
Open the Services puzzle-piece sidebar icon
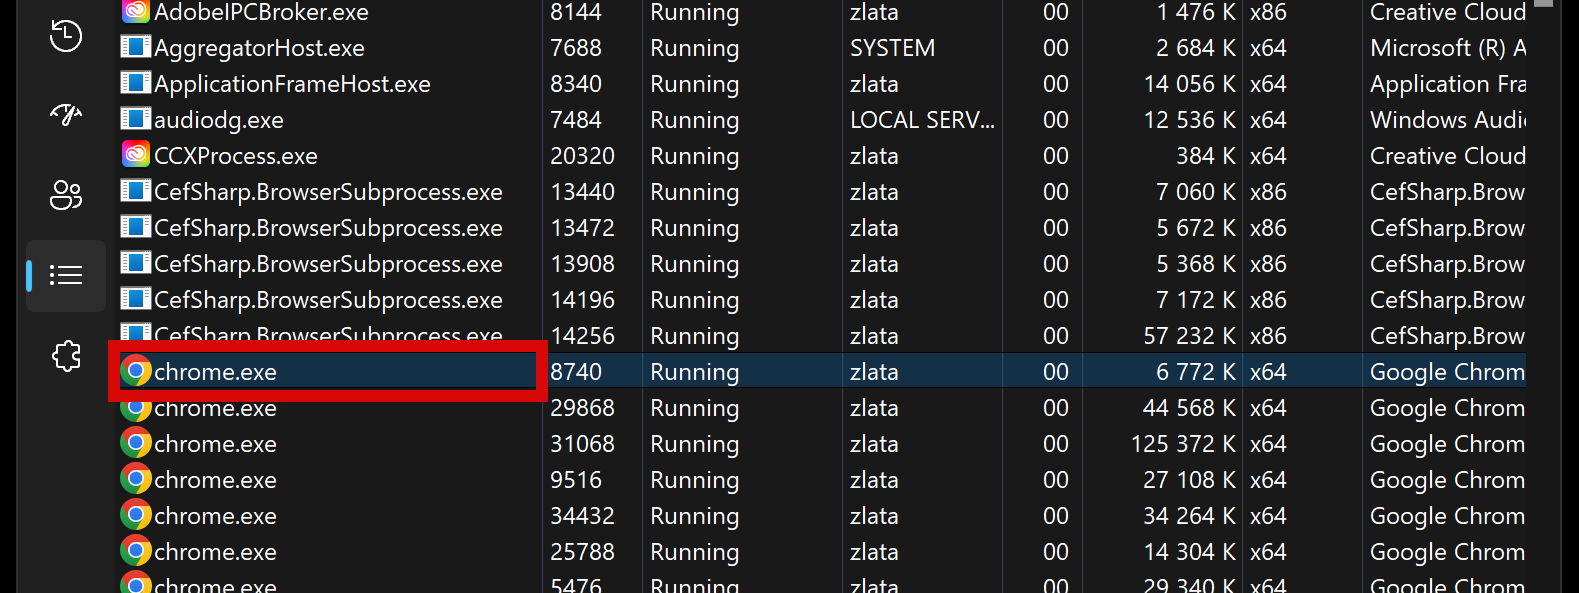pyautogui.click(x=66, y=355)
